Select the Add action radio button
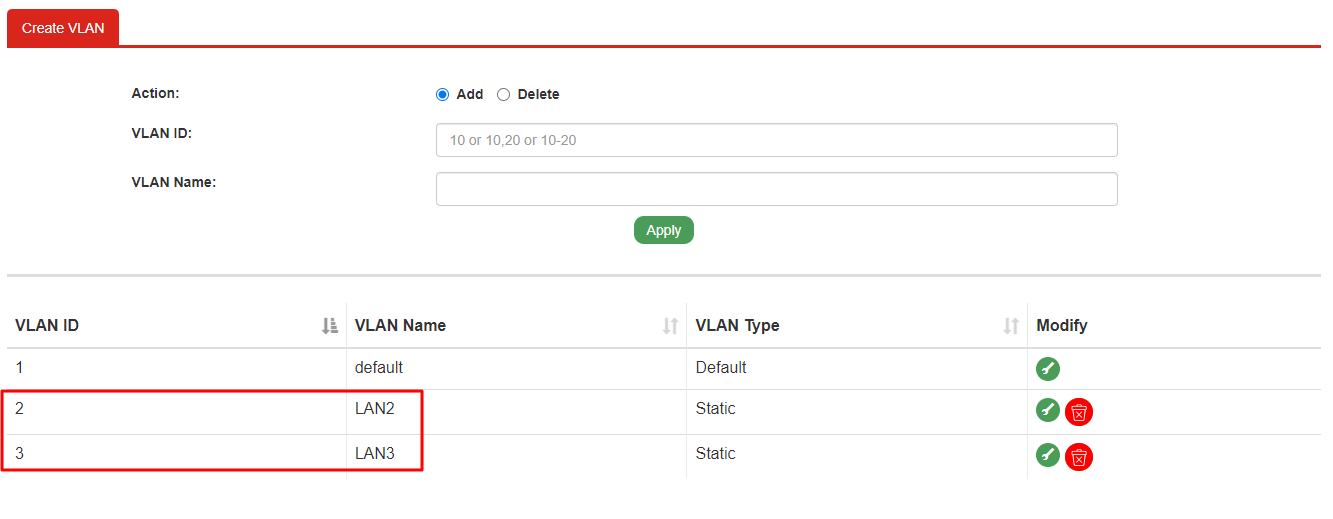The width and height of the screenshot is (1333, 519). pos(443,94)
